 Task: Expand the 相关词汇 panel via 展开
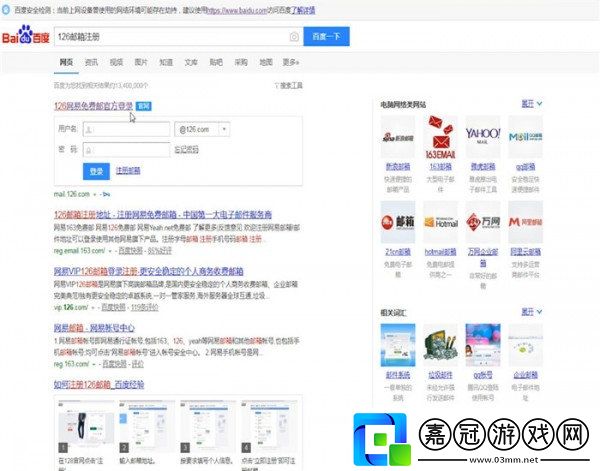click(x=531, y=312)
